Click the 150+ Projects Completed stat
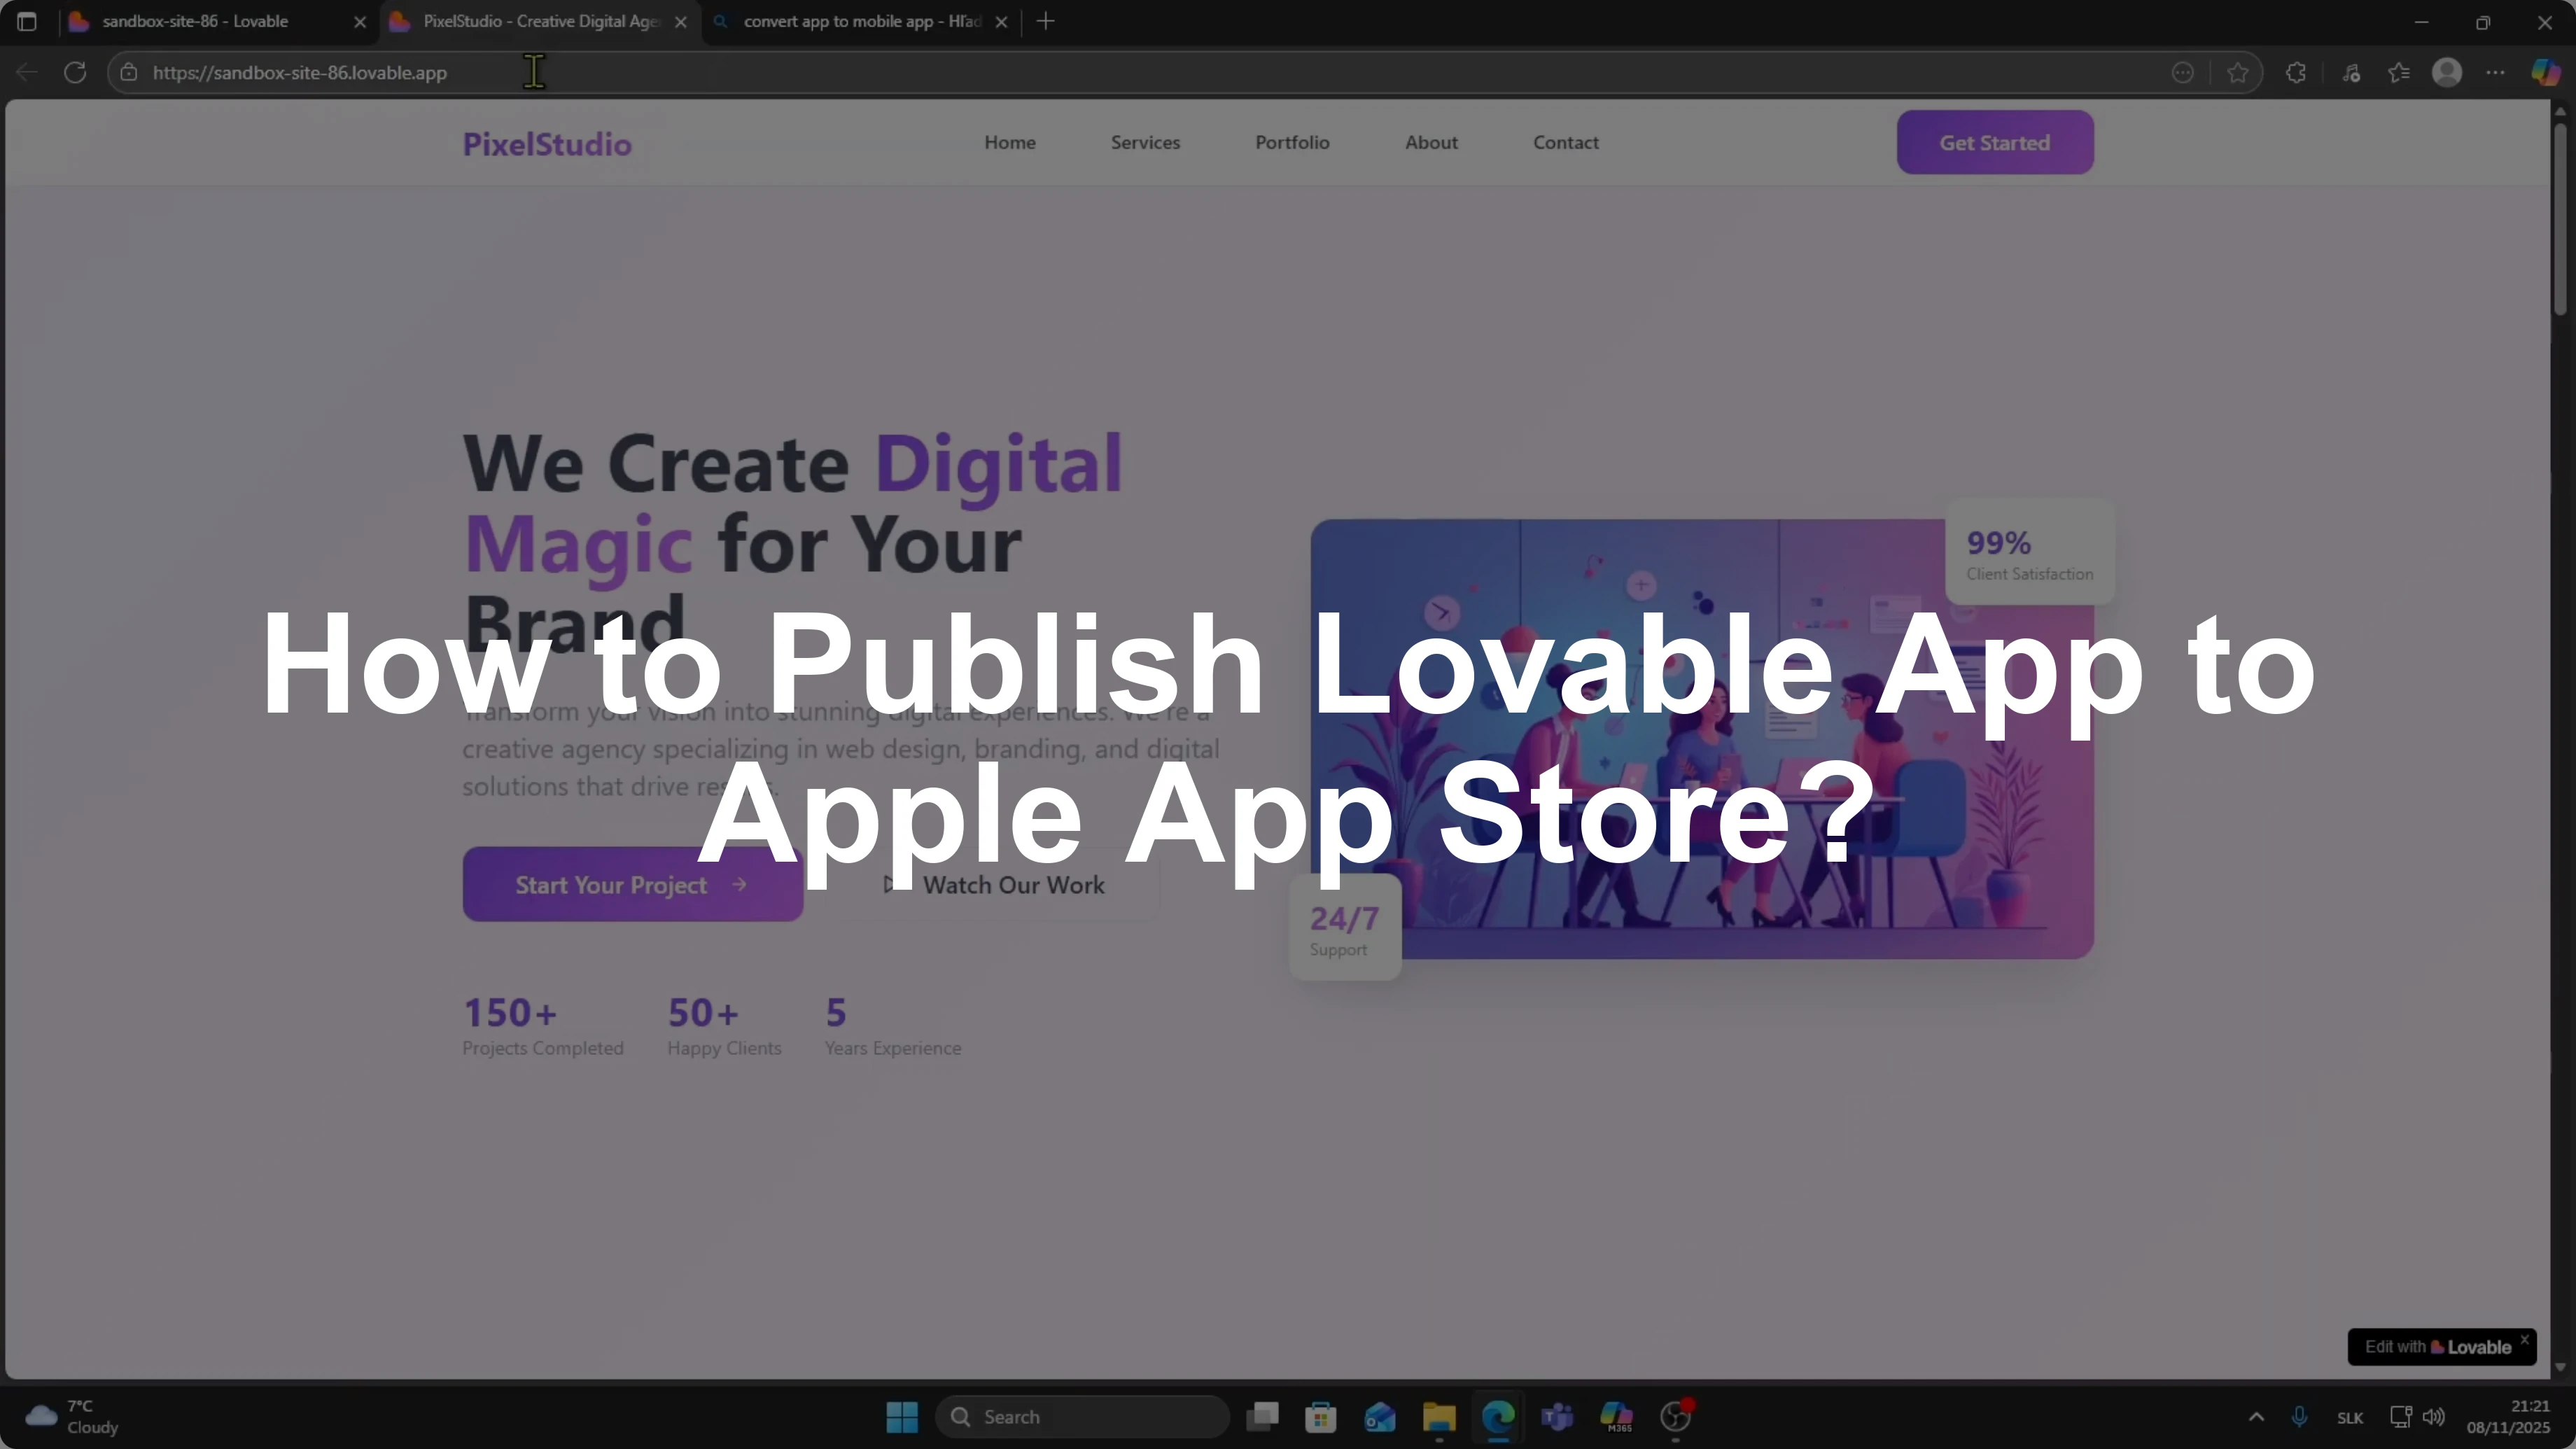Viewport: 2576px width, 1449px height. (x=543, y=1026)
